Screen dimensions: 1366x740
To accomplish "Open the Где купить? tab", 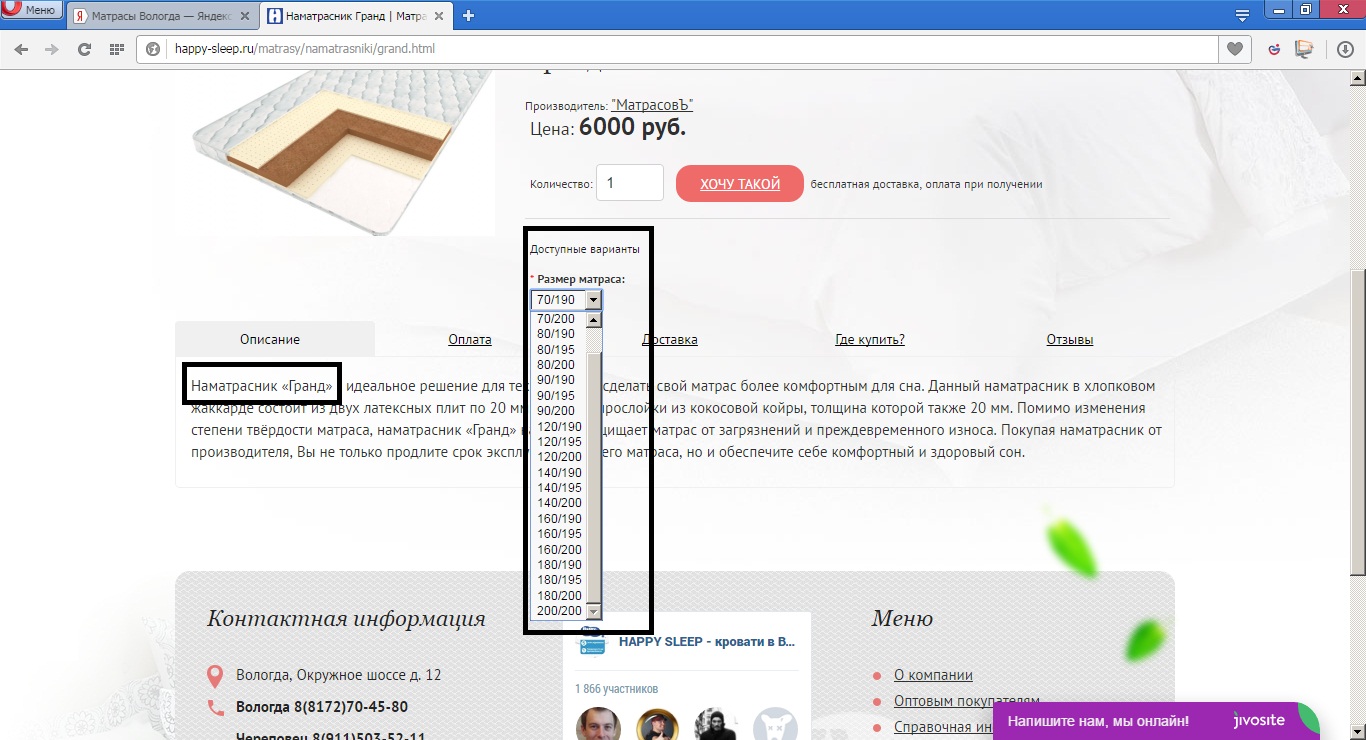I will click(x=870, y=340).
